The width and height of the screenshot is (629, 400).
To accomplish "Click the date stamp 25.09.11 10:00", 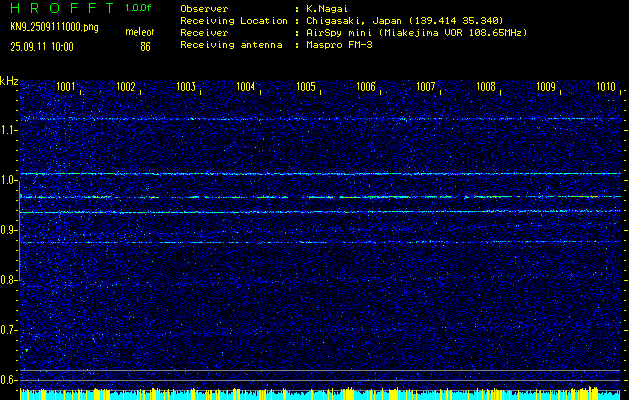I will click(42, 47).
